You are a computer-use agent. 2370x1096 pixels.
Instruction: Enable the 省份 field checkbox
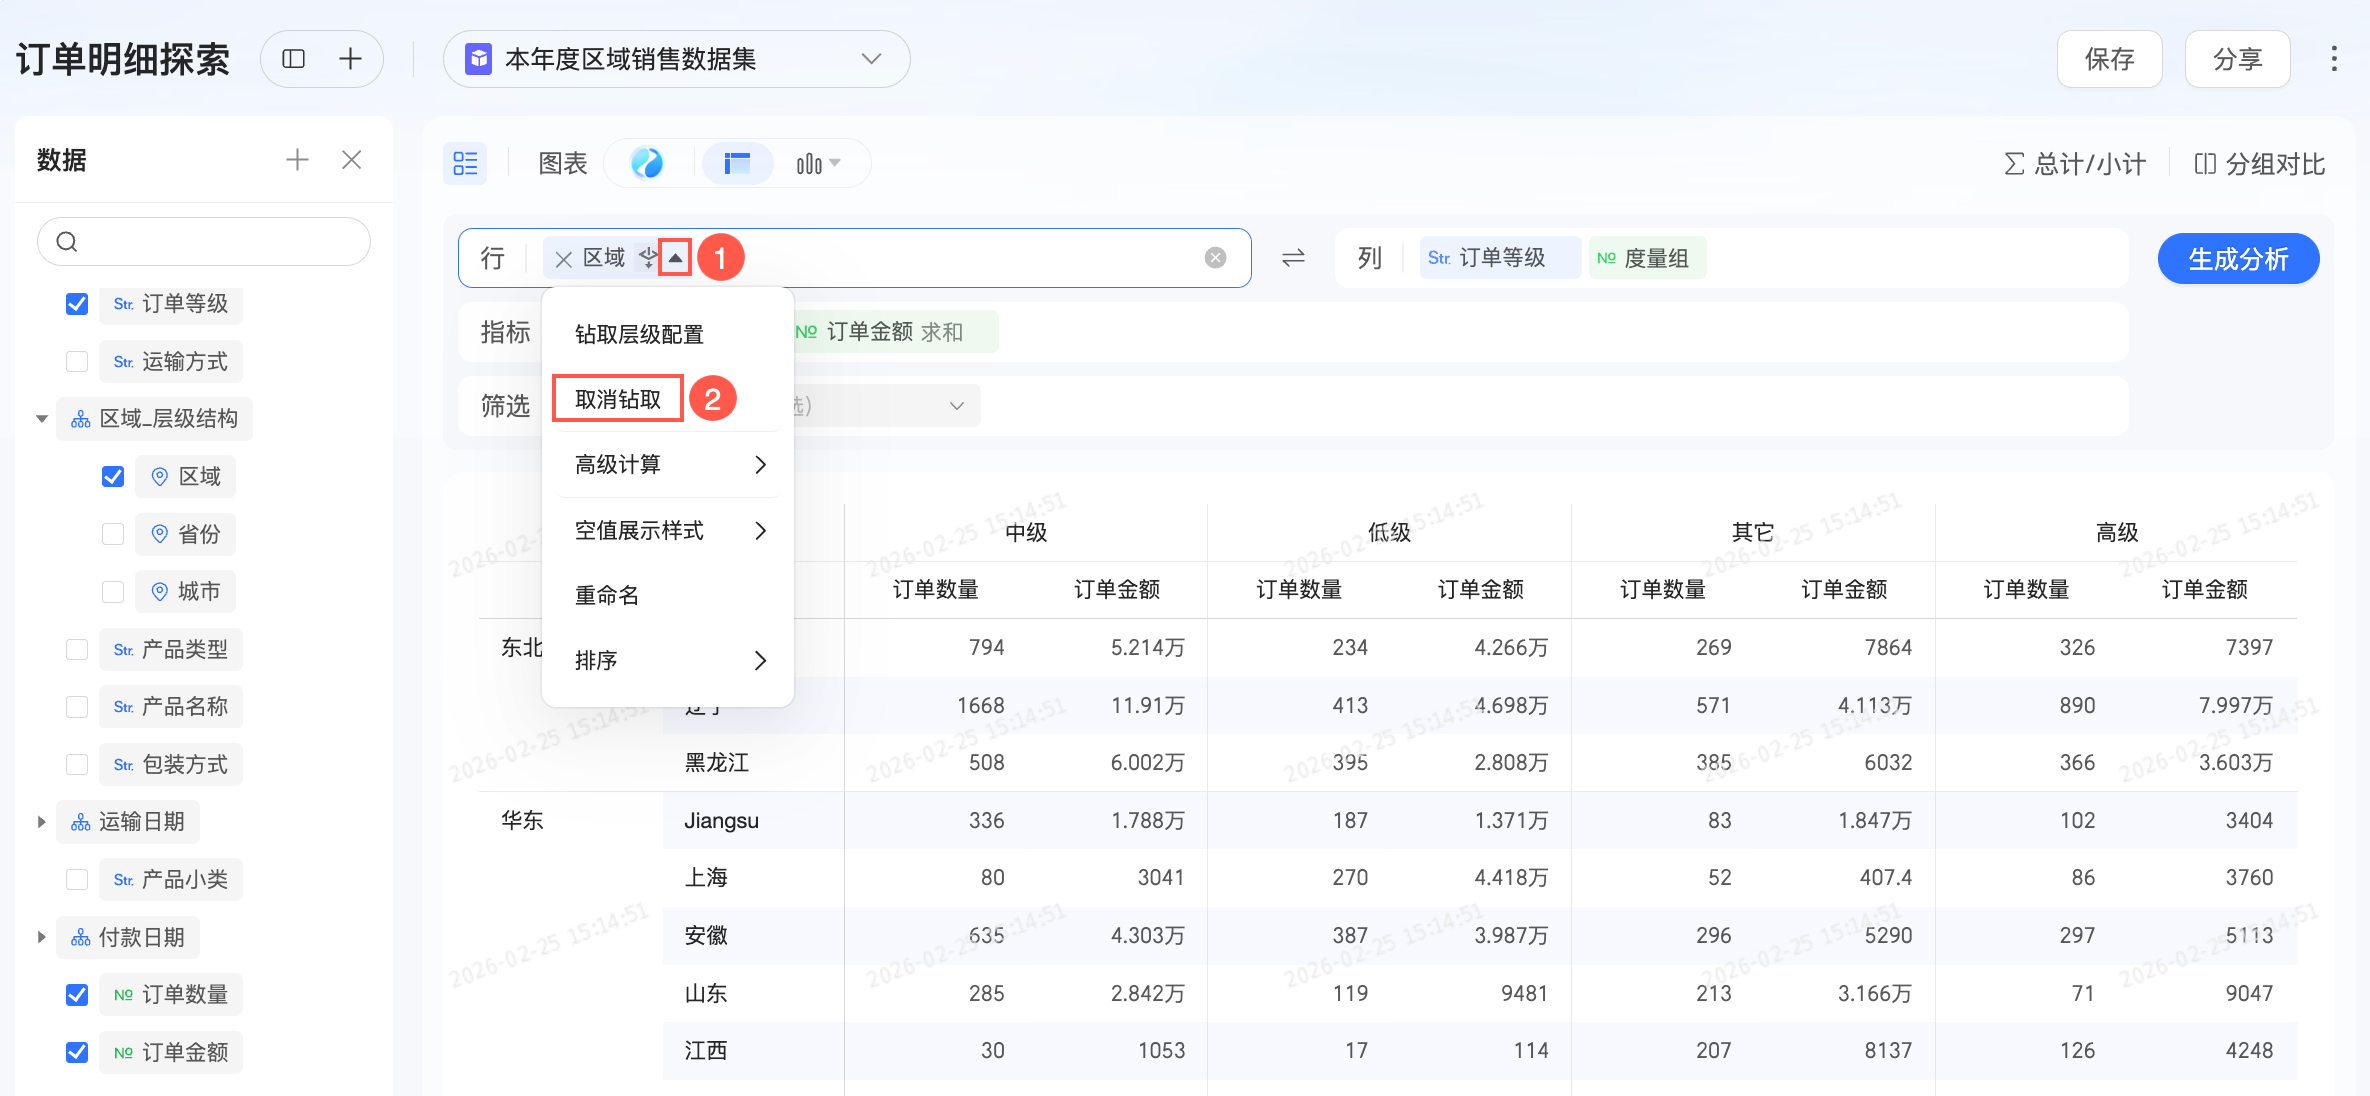coord(113,534)
